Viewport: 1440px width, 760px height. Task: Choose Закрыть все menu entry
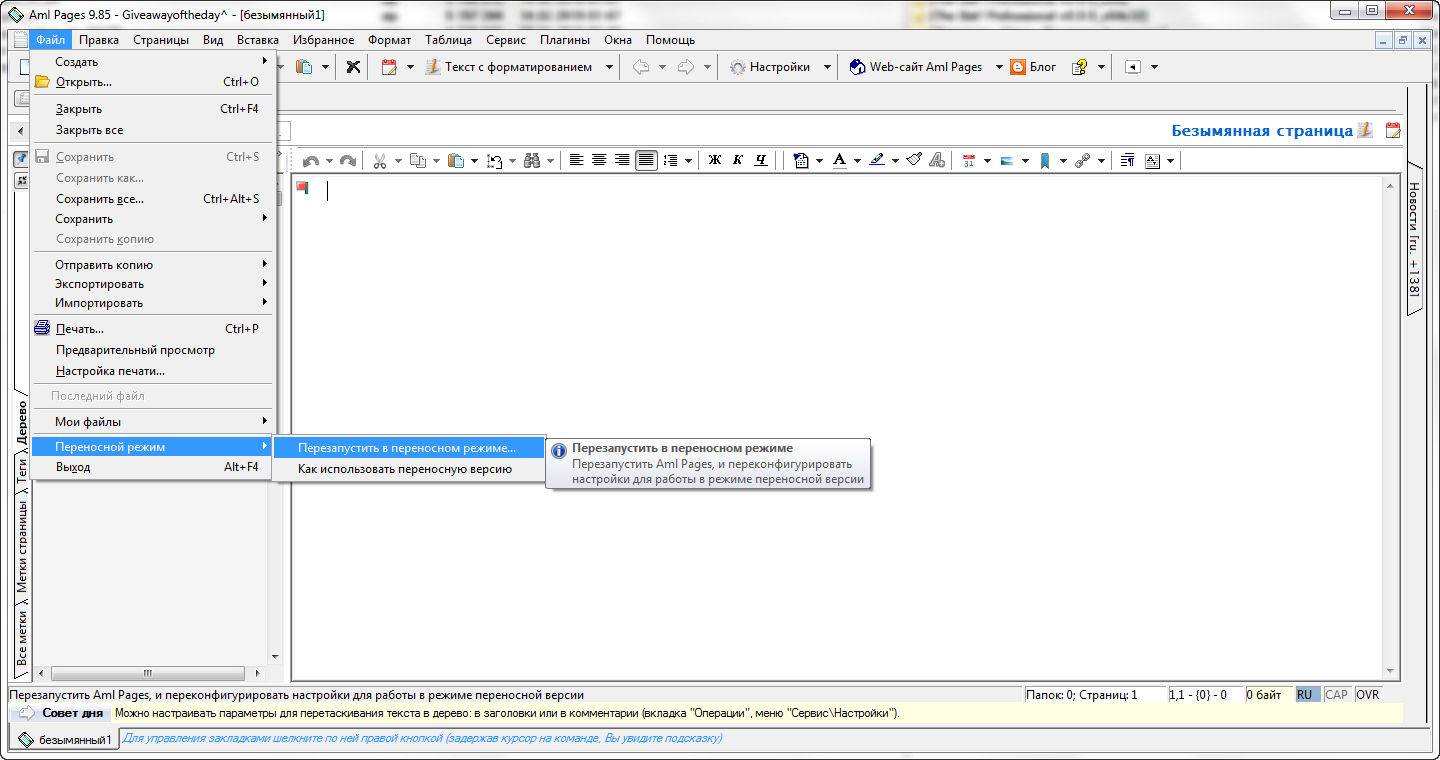tap(152, 130)
